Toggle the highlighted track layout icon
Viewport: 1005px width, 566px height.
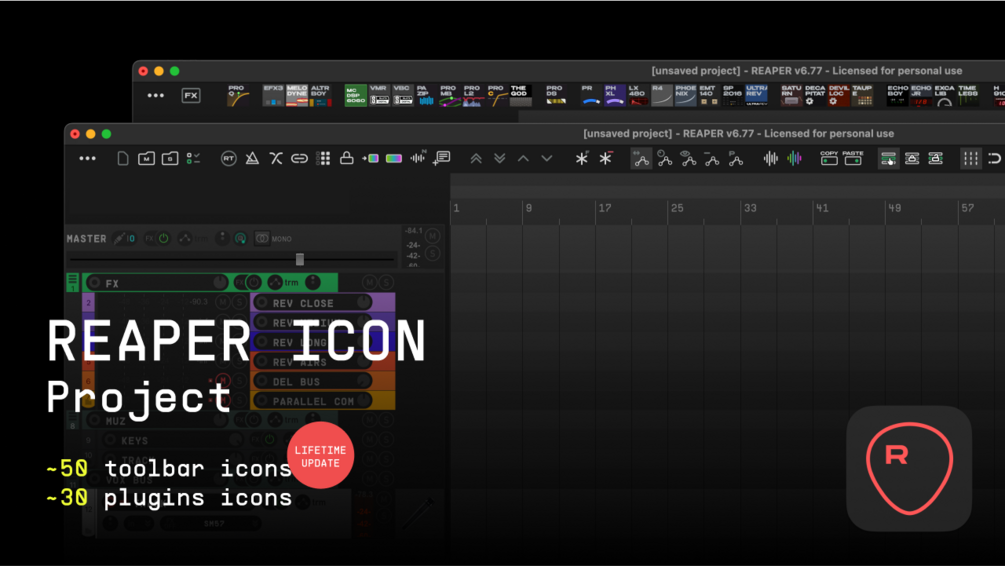pos(888,159)
